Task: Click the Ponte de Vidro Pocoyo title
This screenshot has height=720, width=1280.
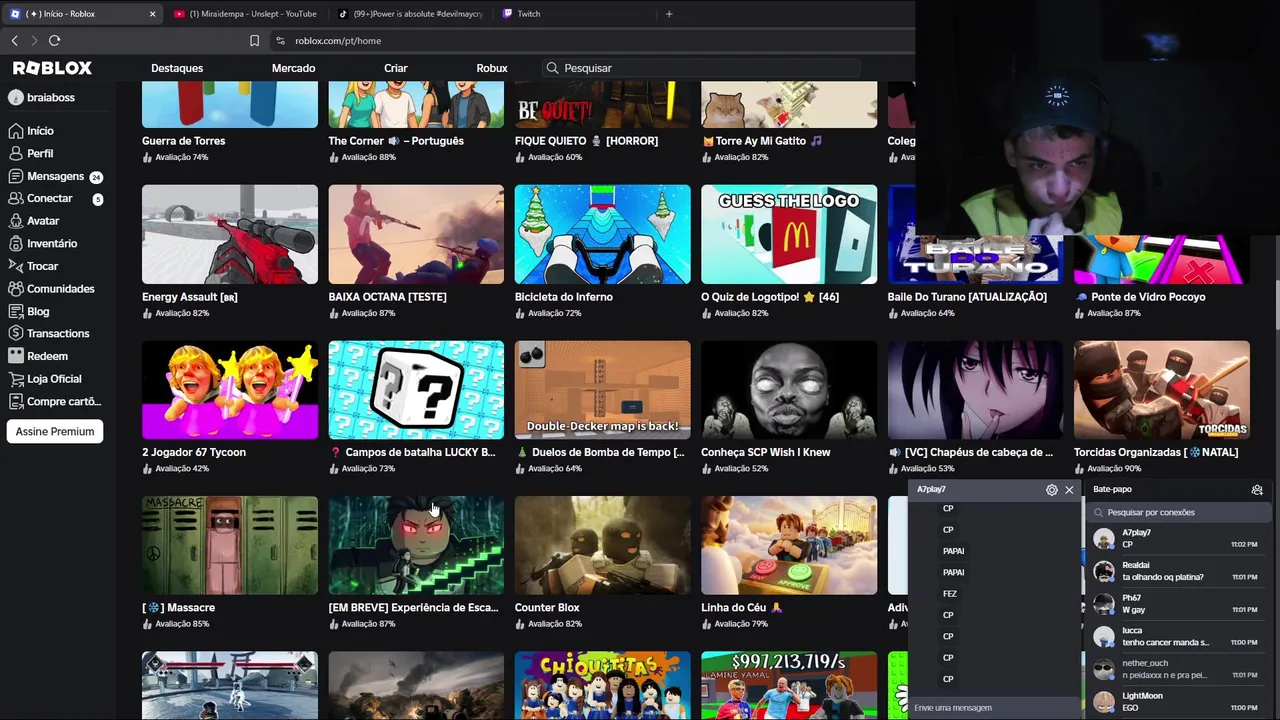Action: click(x=1140, y=297)
